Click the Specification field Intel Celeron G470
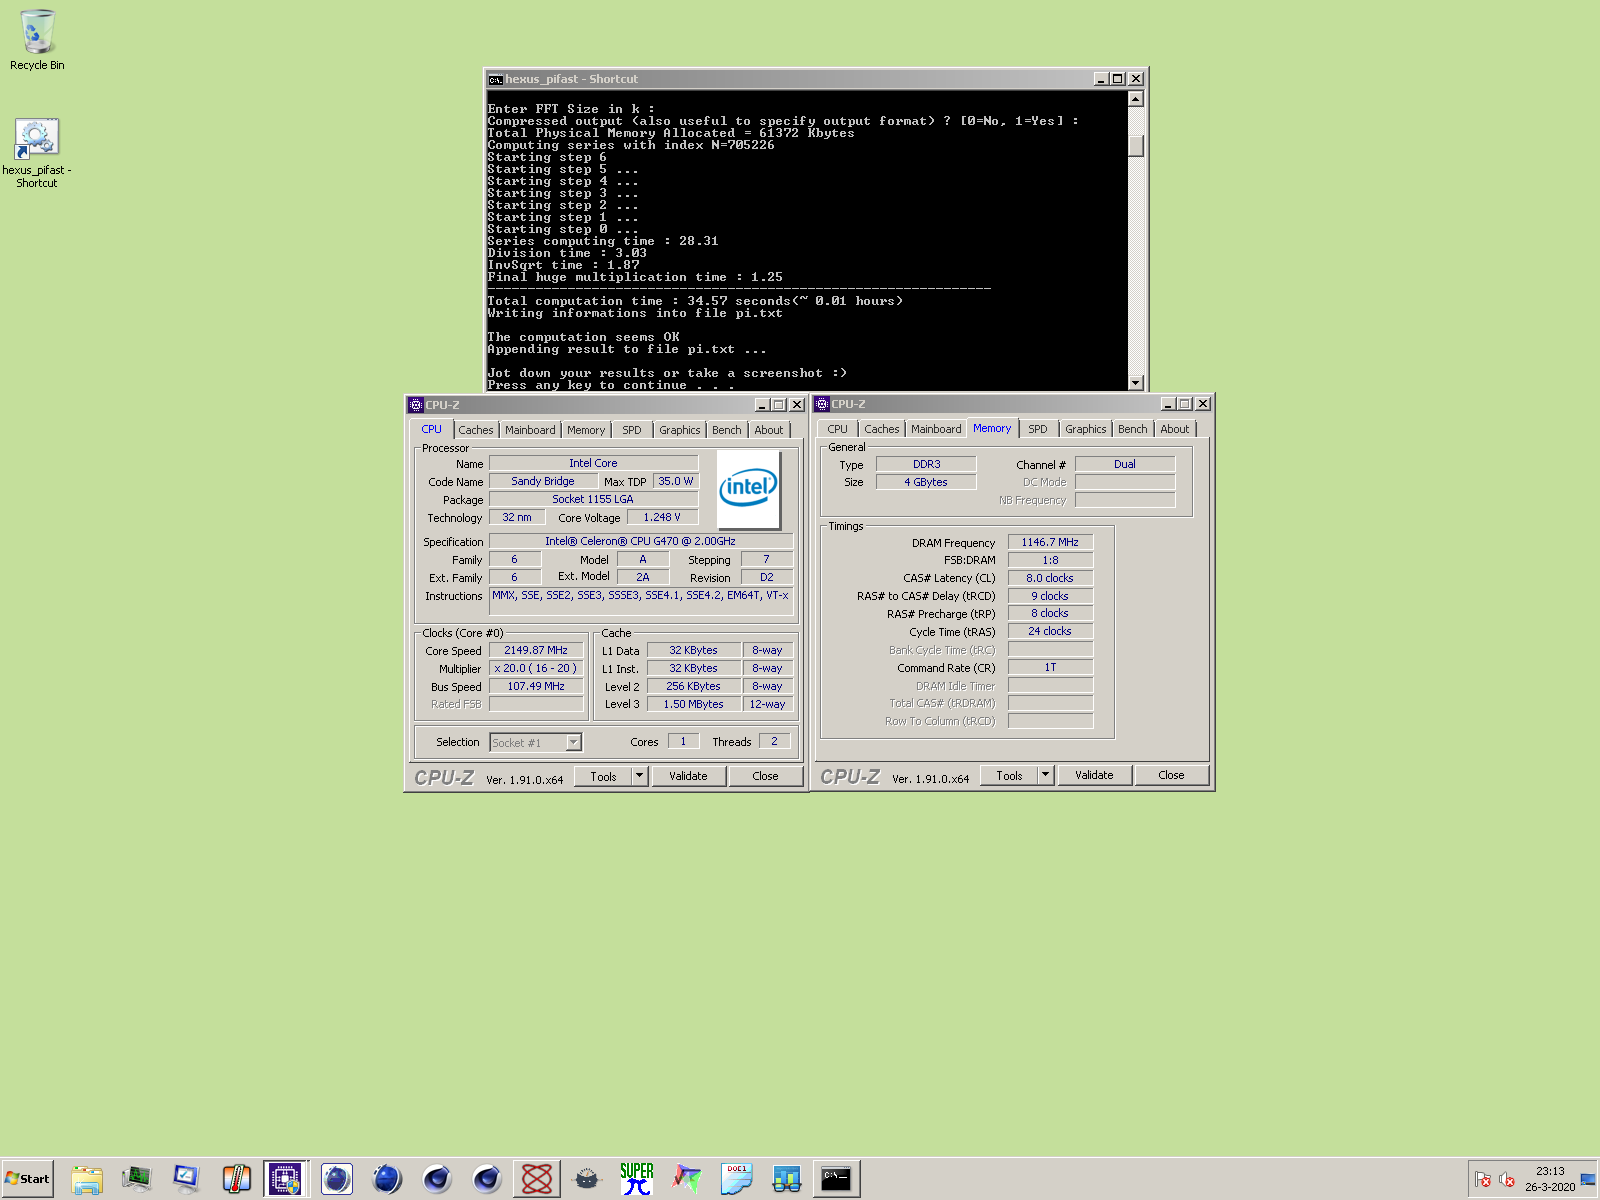Screen dimensions: 1600x1200 641,541
